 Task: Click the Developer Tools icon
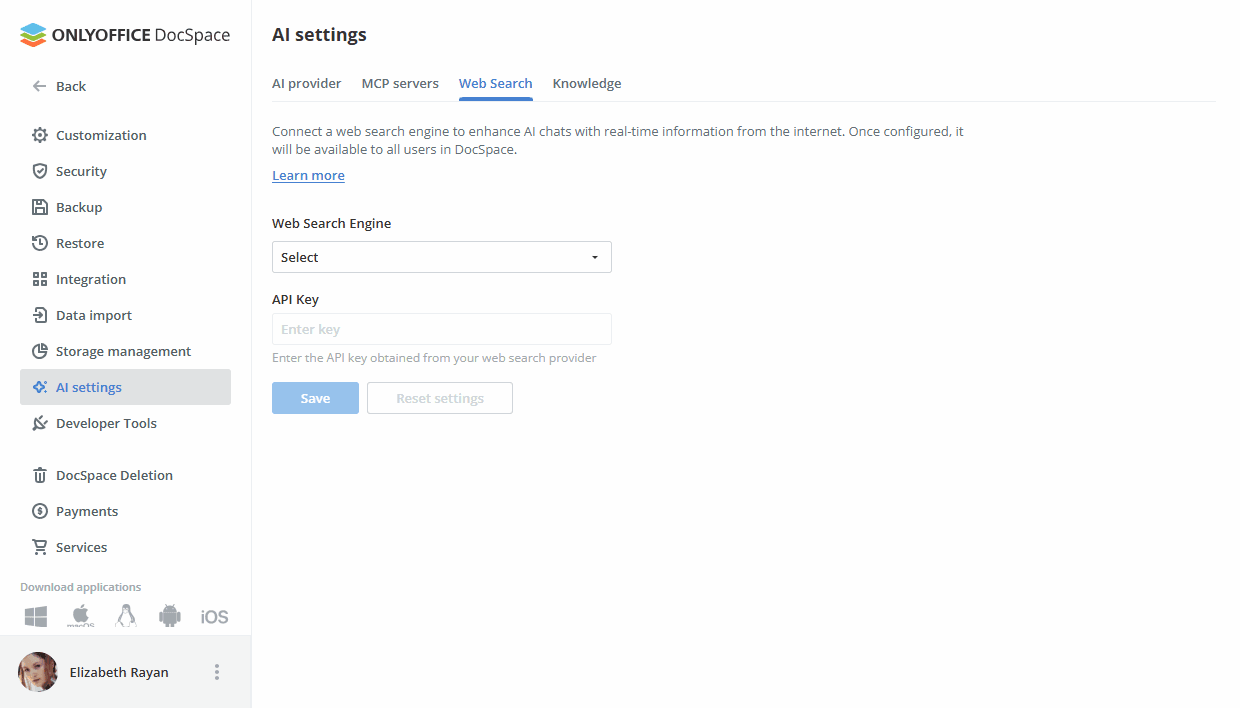pos(38,423)
